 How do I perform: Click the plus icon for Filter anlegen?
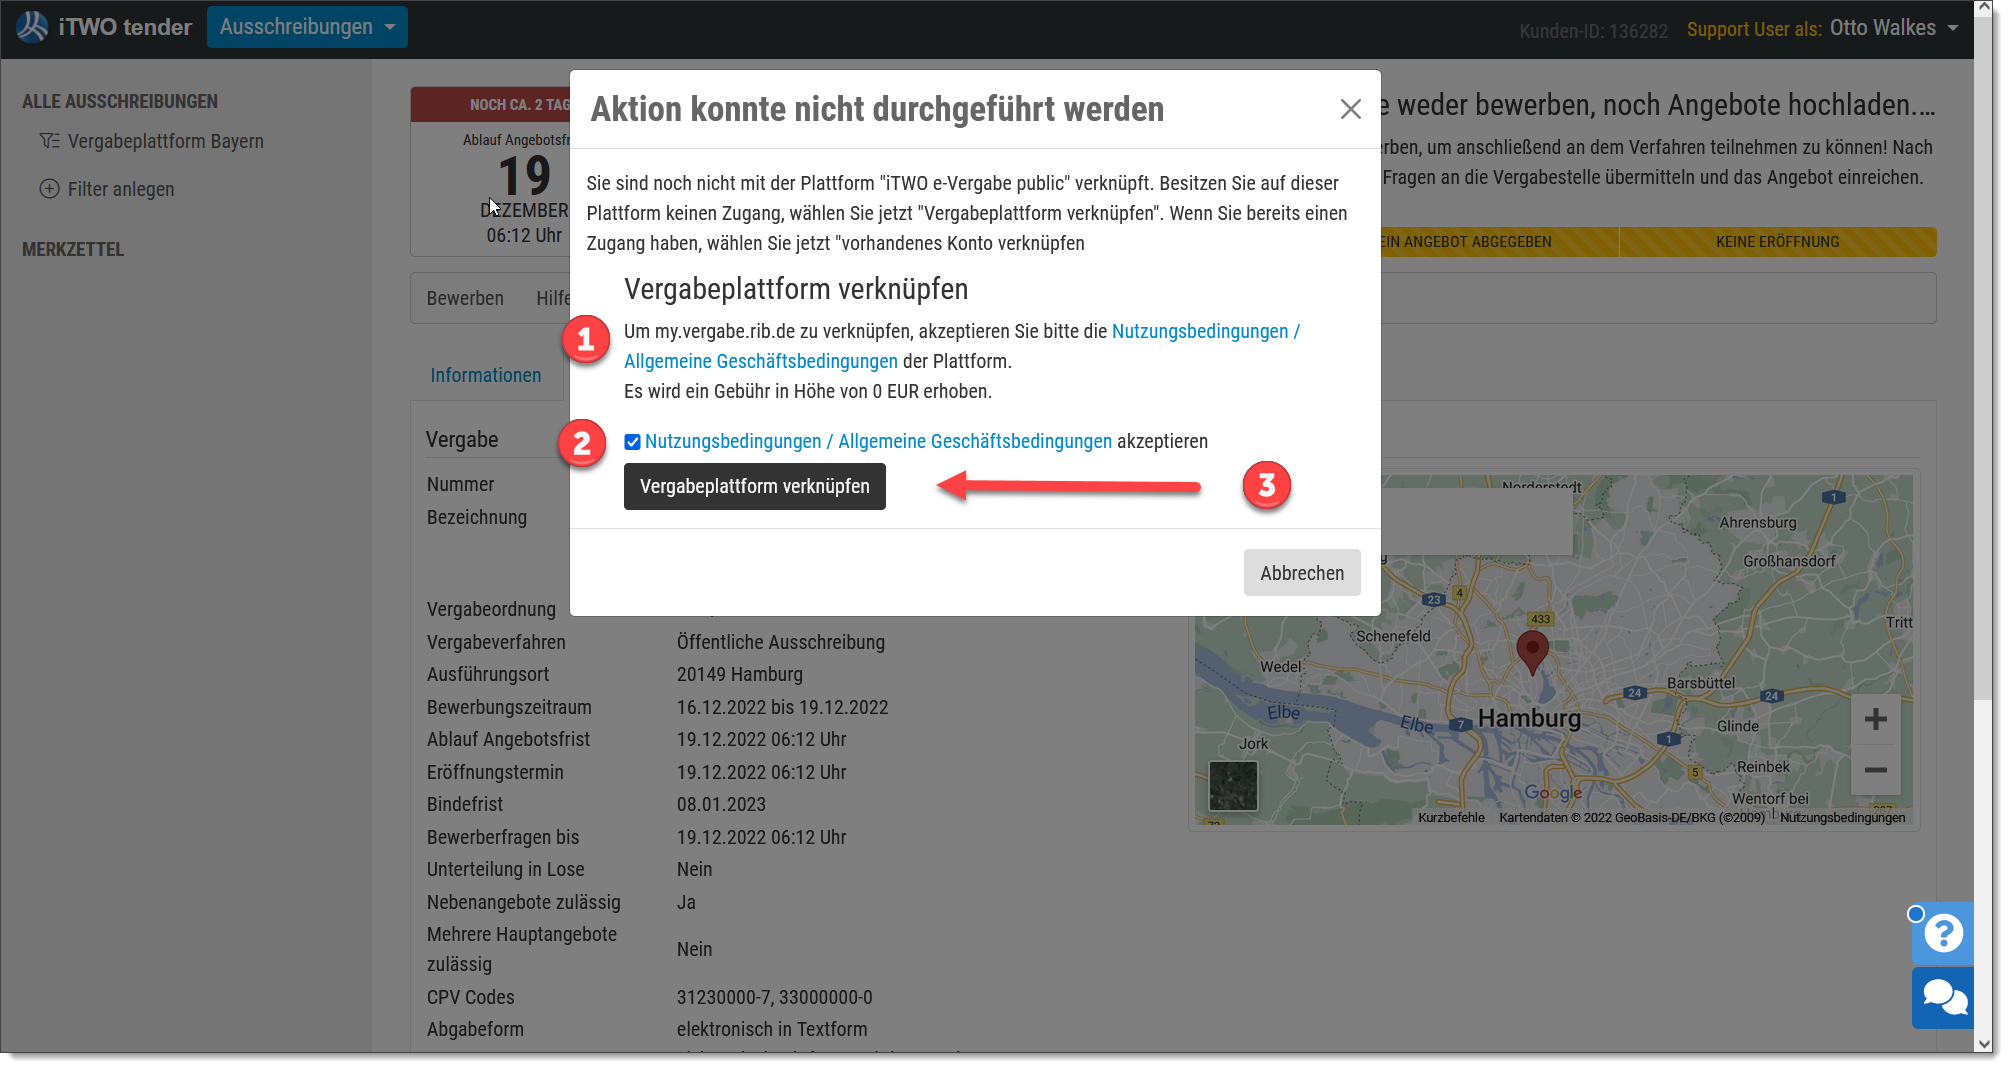(49, 189)
